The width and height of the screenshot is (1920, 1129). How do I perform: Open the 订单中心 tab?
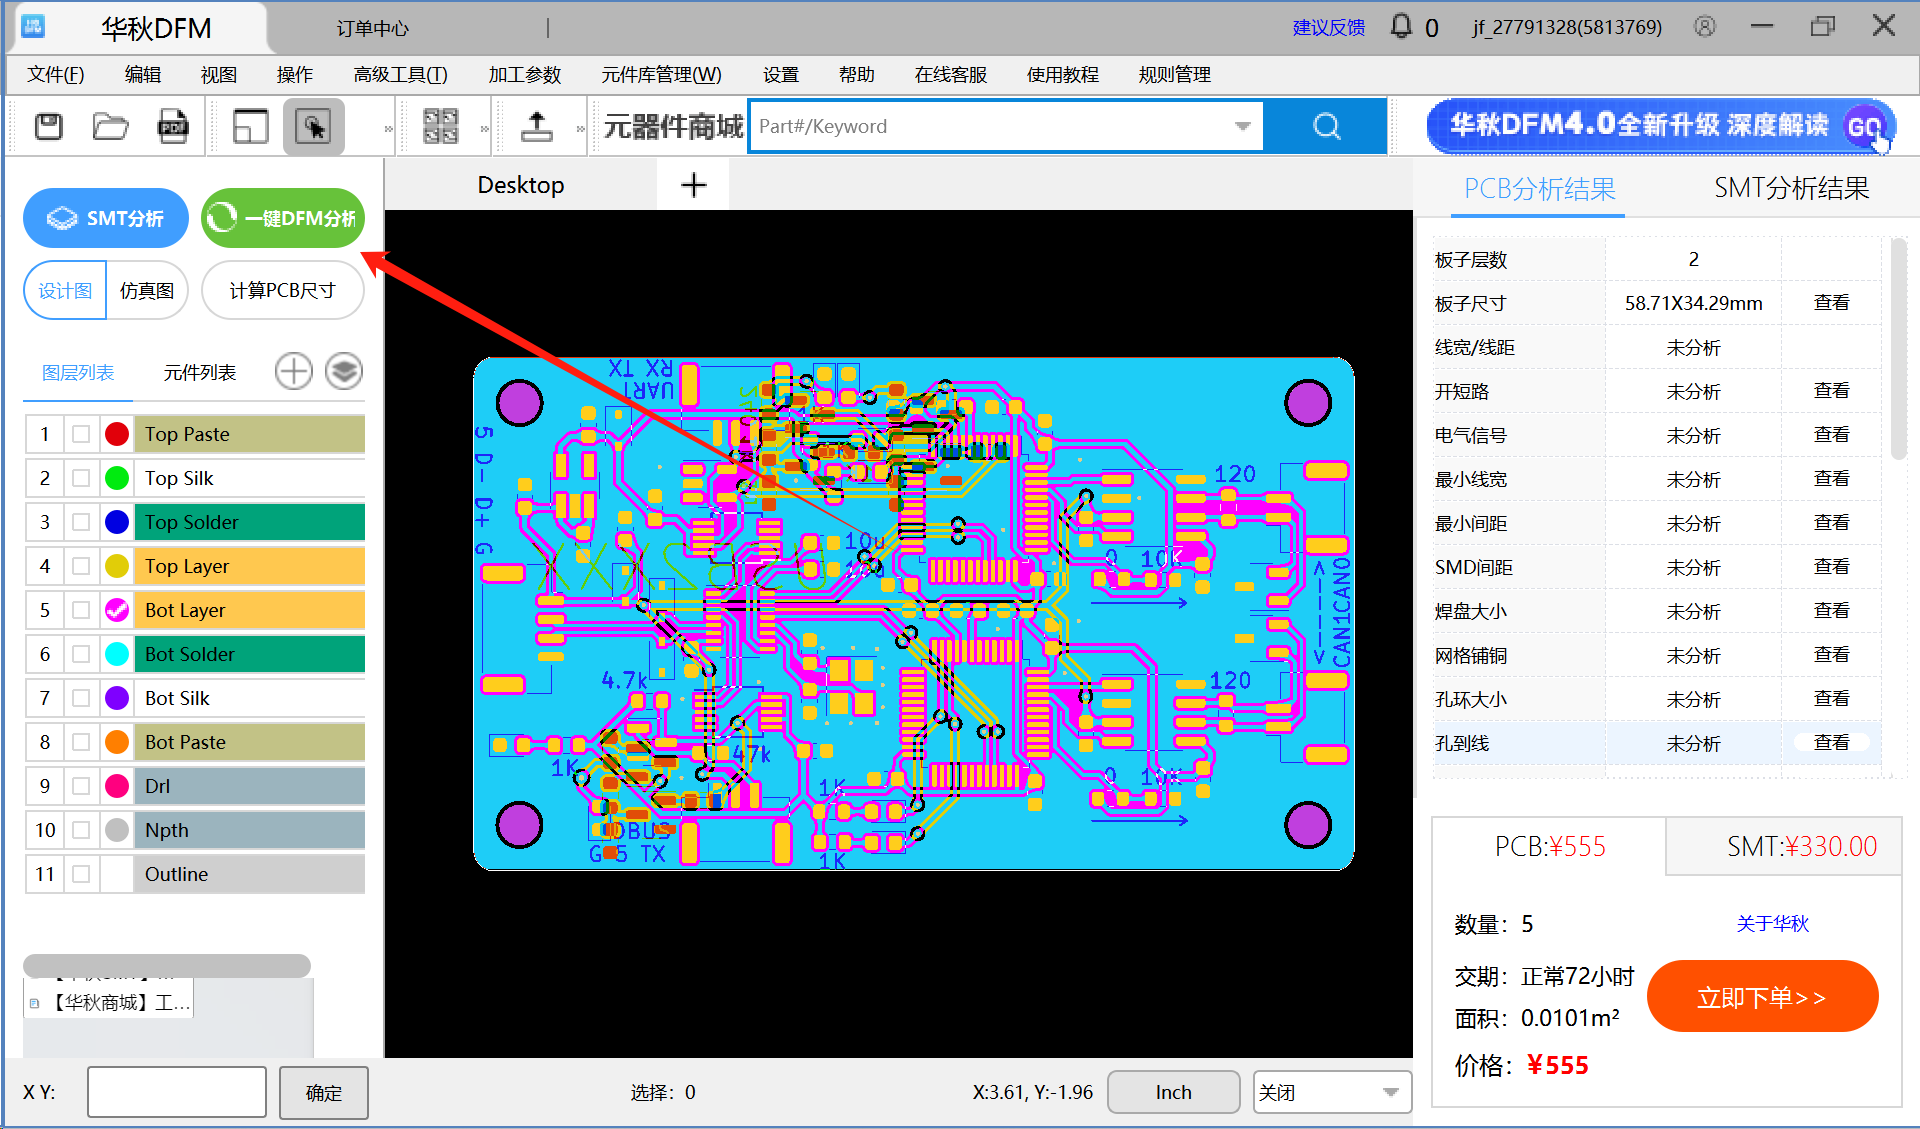[373, 28]
